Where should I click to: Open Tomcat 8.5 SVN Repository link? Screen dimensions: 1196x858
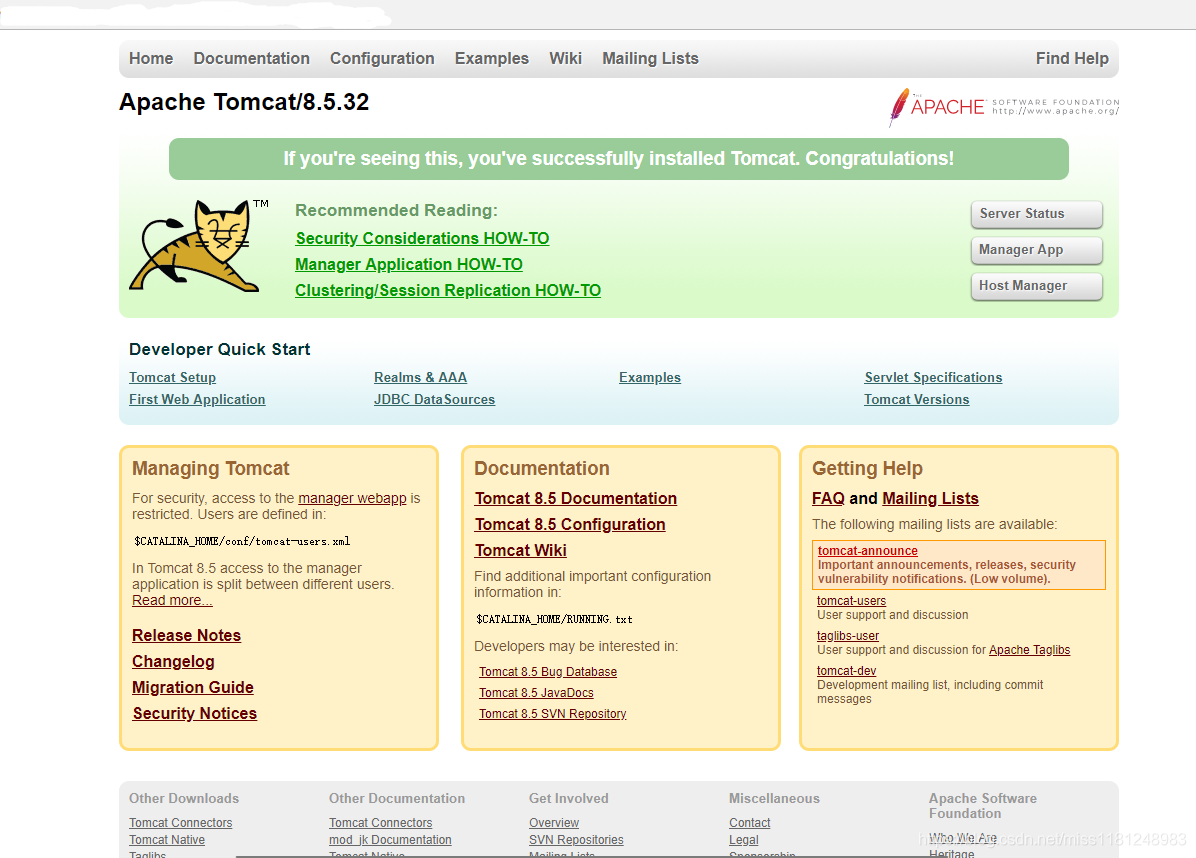tap(552, 714)
